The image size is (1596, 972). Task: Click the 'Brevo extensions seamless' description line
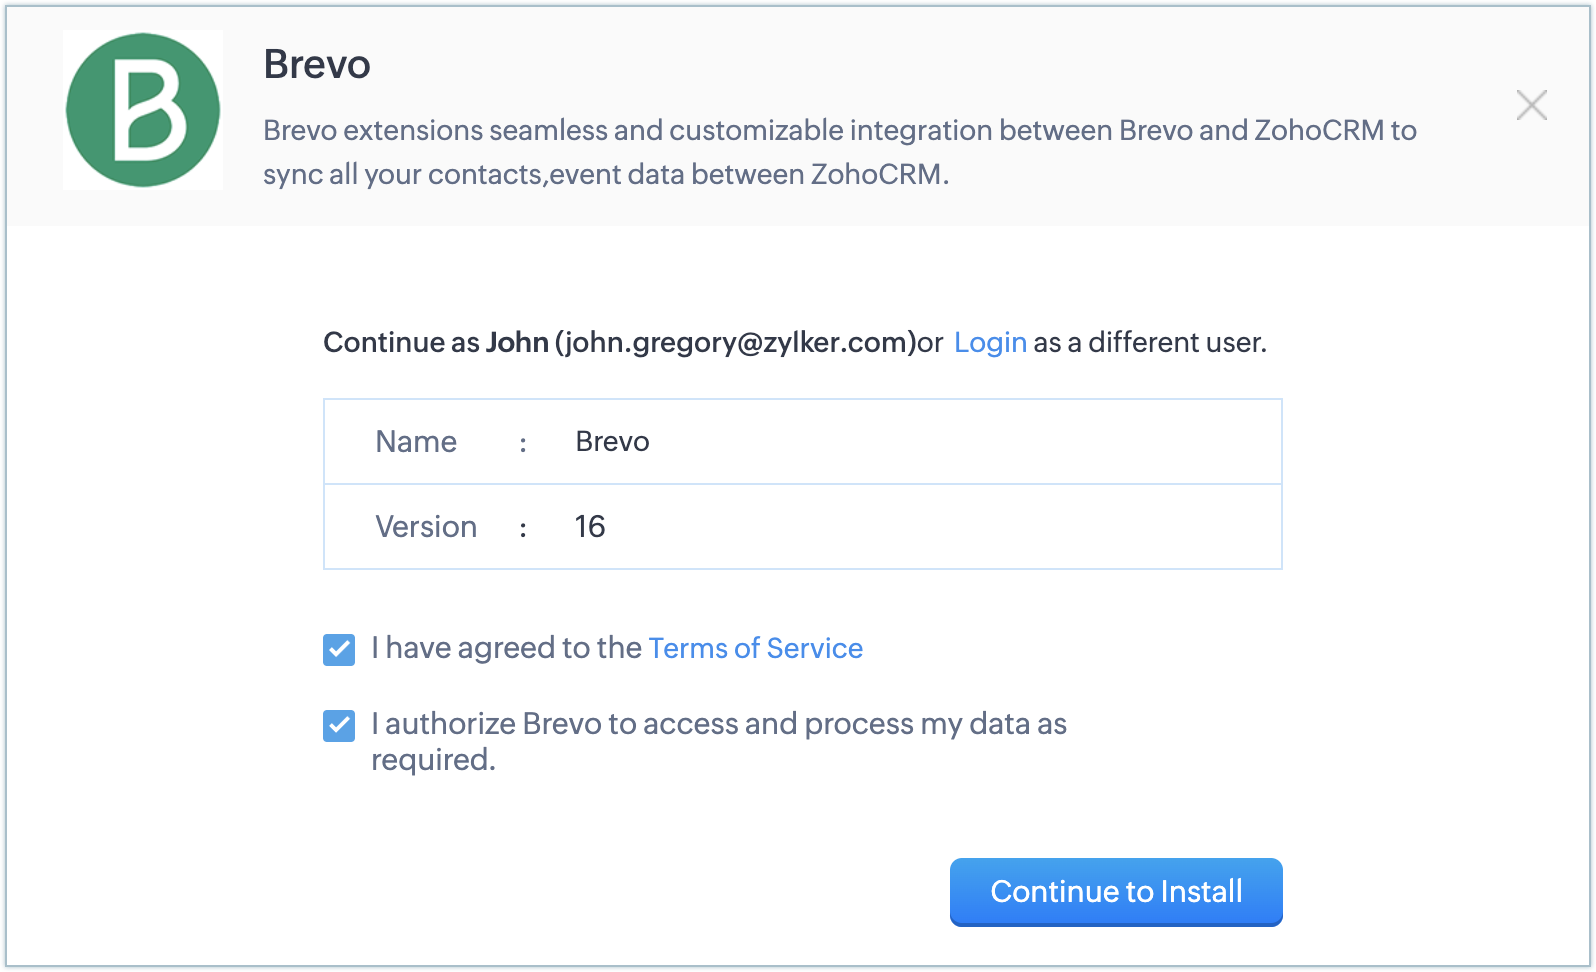point(839,131)
